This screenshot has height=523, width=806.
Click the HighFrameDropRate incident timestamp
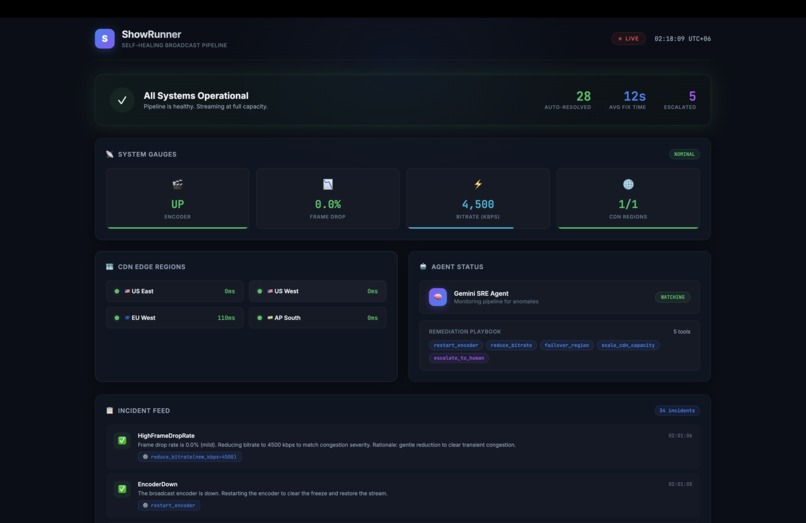click(680, 436)
